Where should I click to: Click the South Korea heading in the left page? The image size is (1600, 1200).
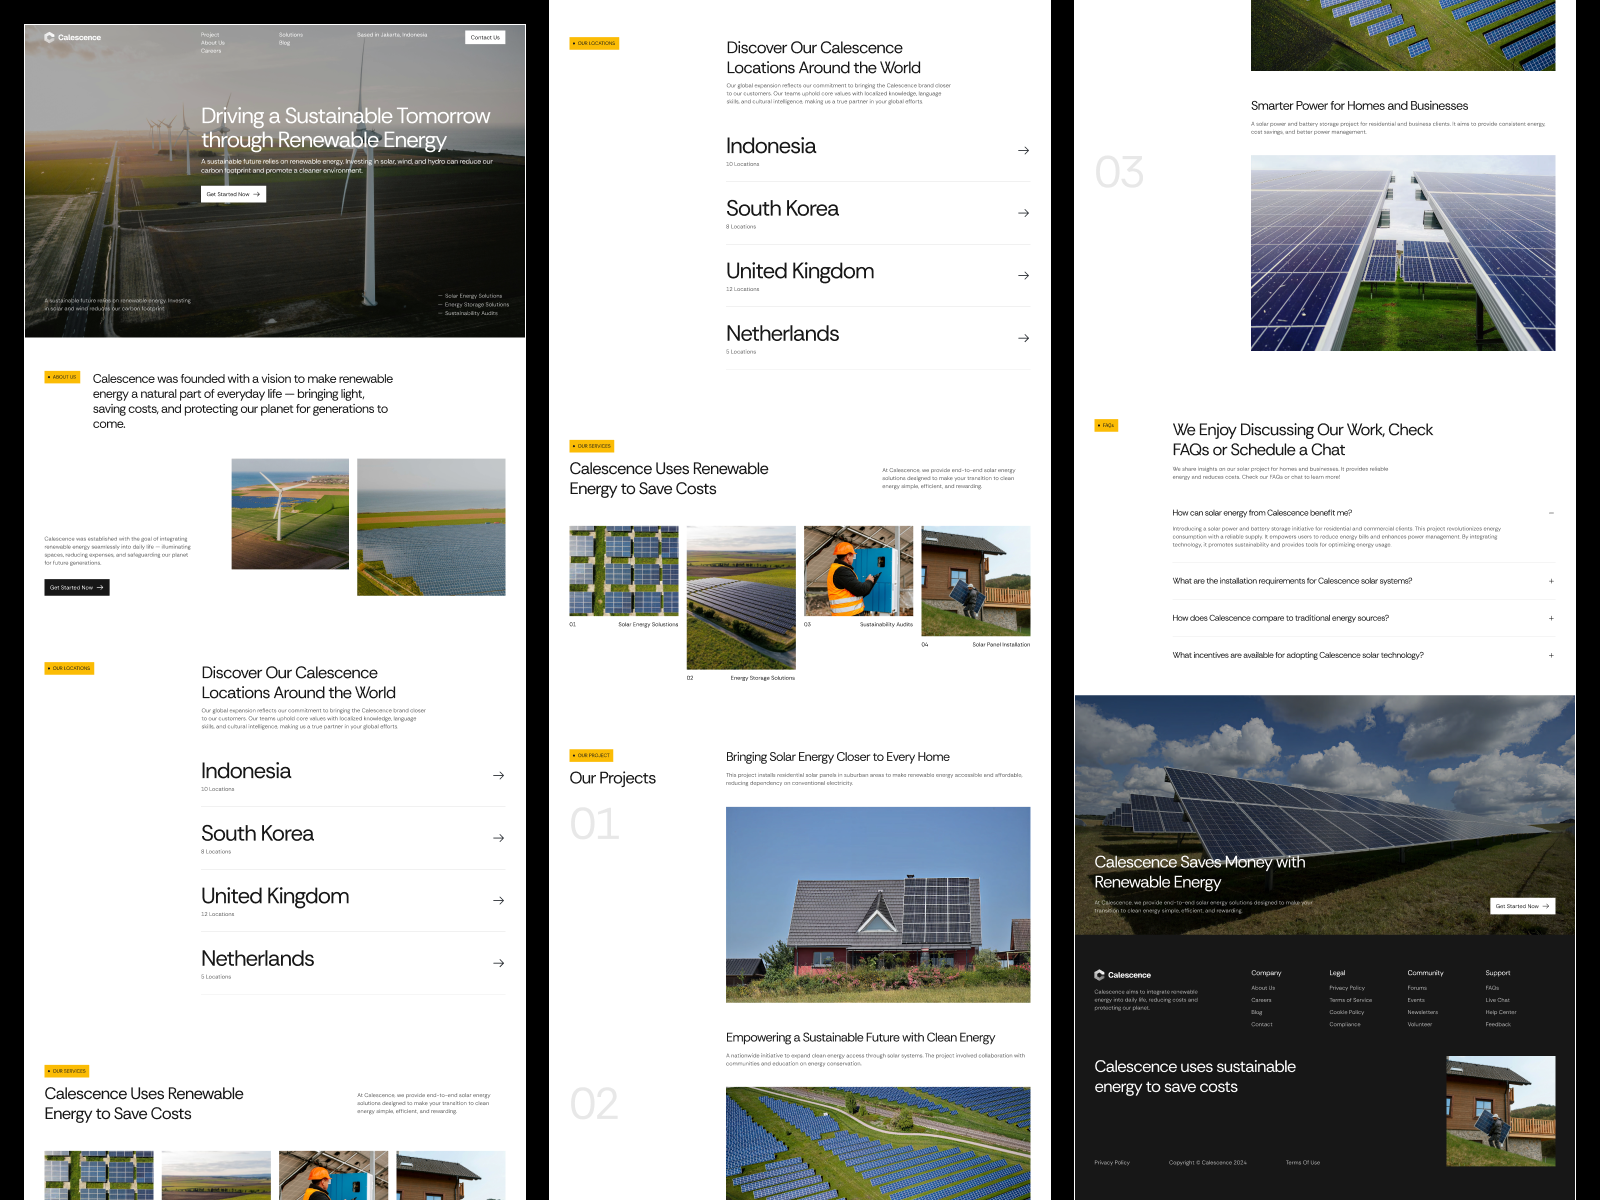pos(257,834)
